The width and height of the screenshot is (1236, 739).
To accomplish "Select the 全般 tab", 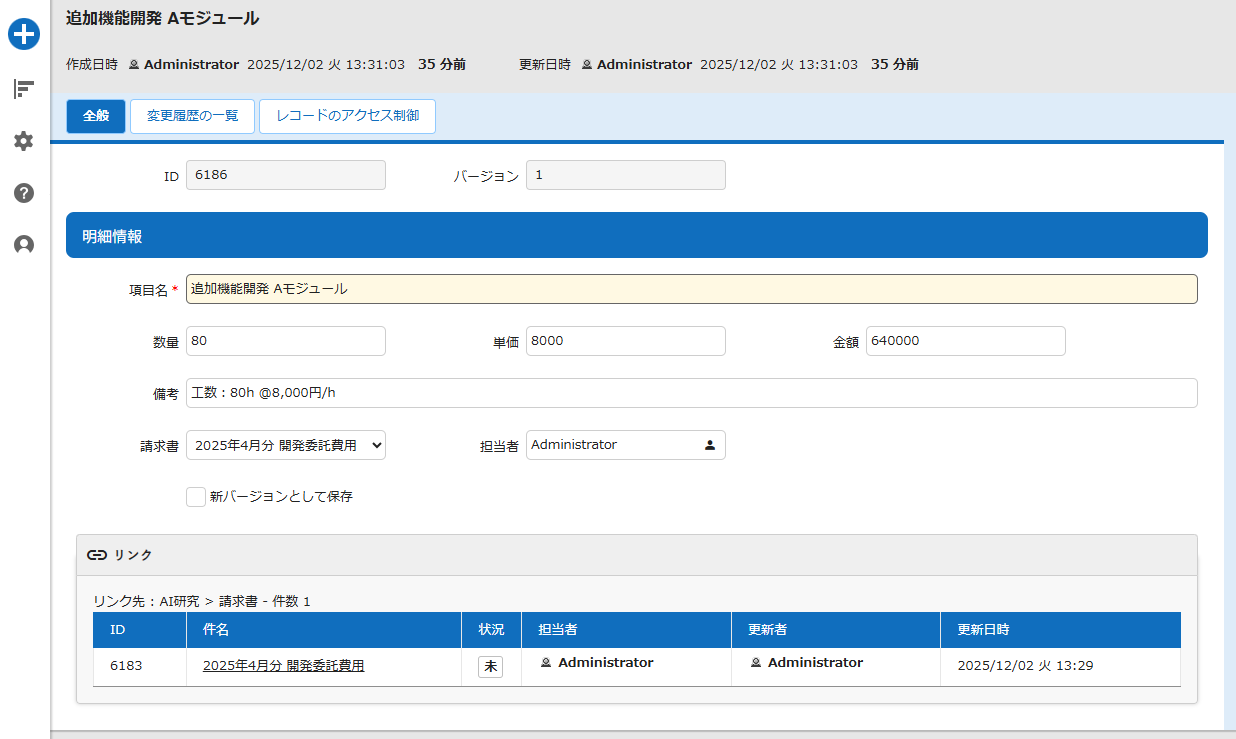I will pos(96,116).
